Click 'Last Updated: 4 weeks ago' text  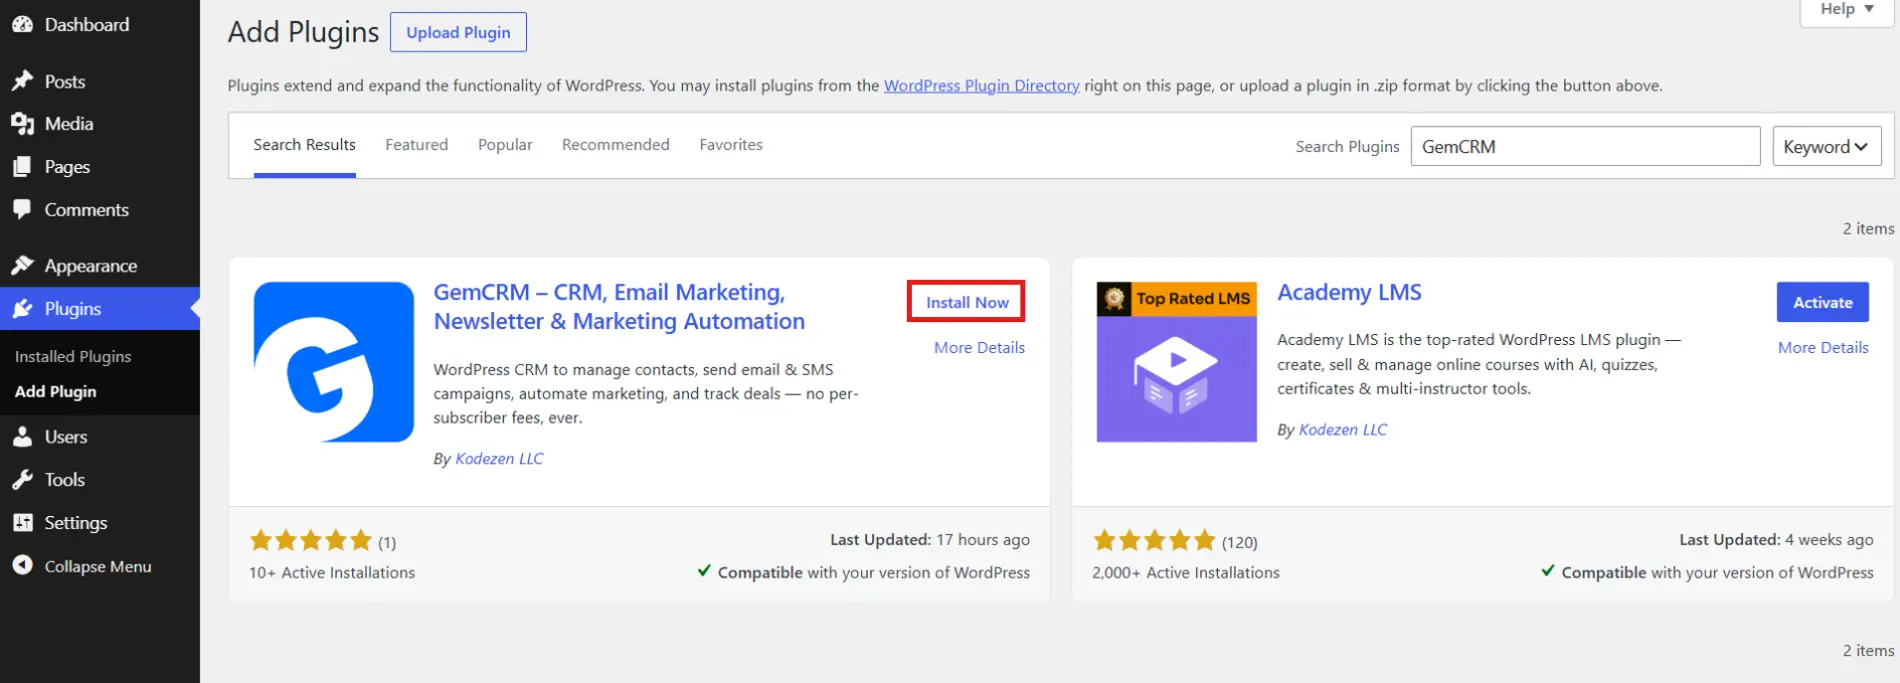pyautogui.click(x=1776, y=539)
